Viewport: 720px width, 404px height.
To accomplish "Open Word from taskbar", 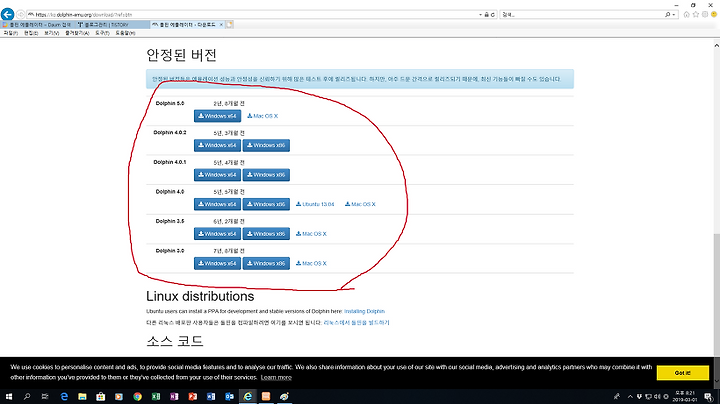I will pos(211,396).
